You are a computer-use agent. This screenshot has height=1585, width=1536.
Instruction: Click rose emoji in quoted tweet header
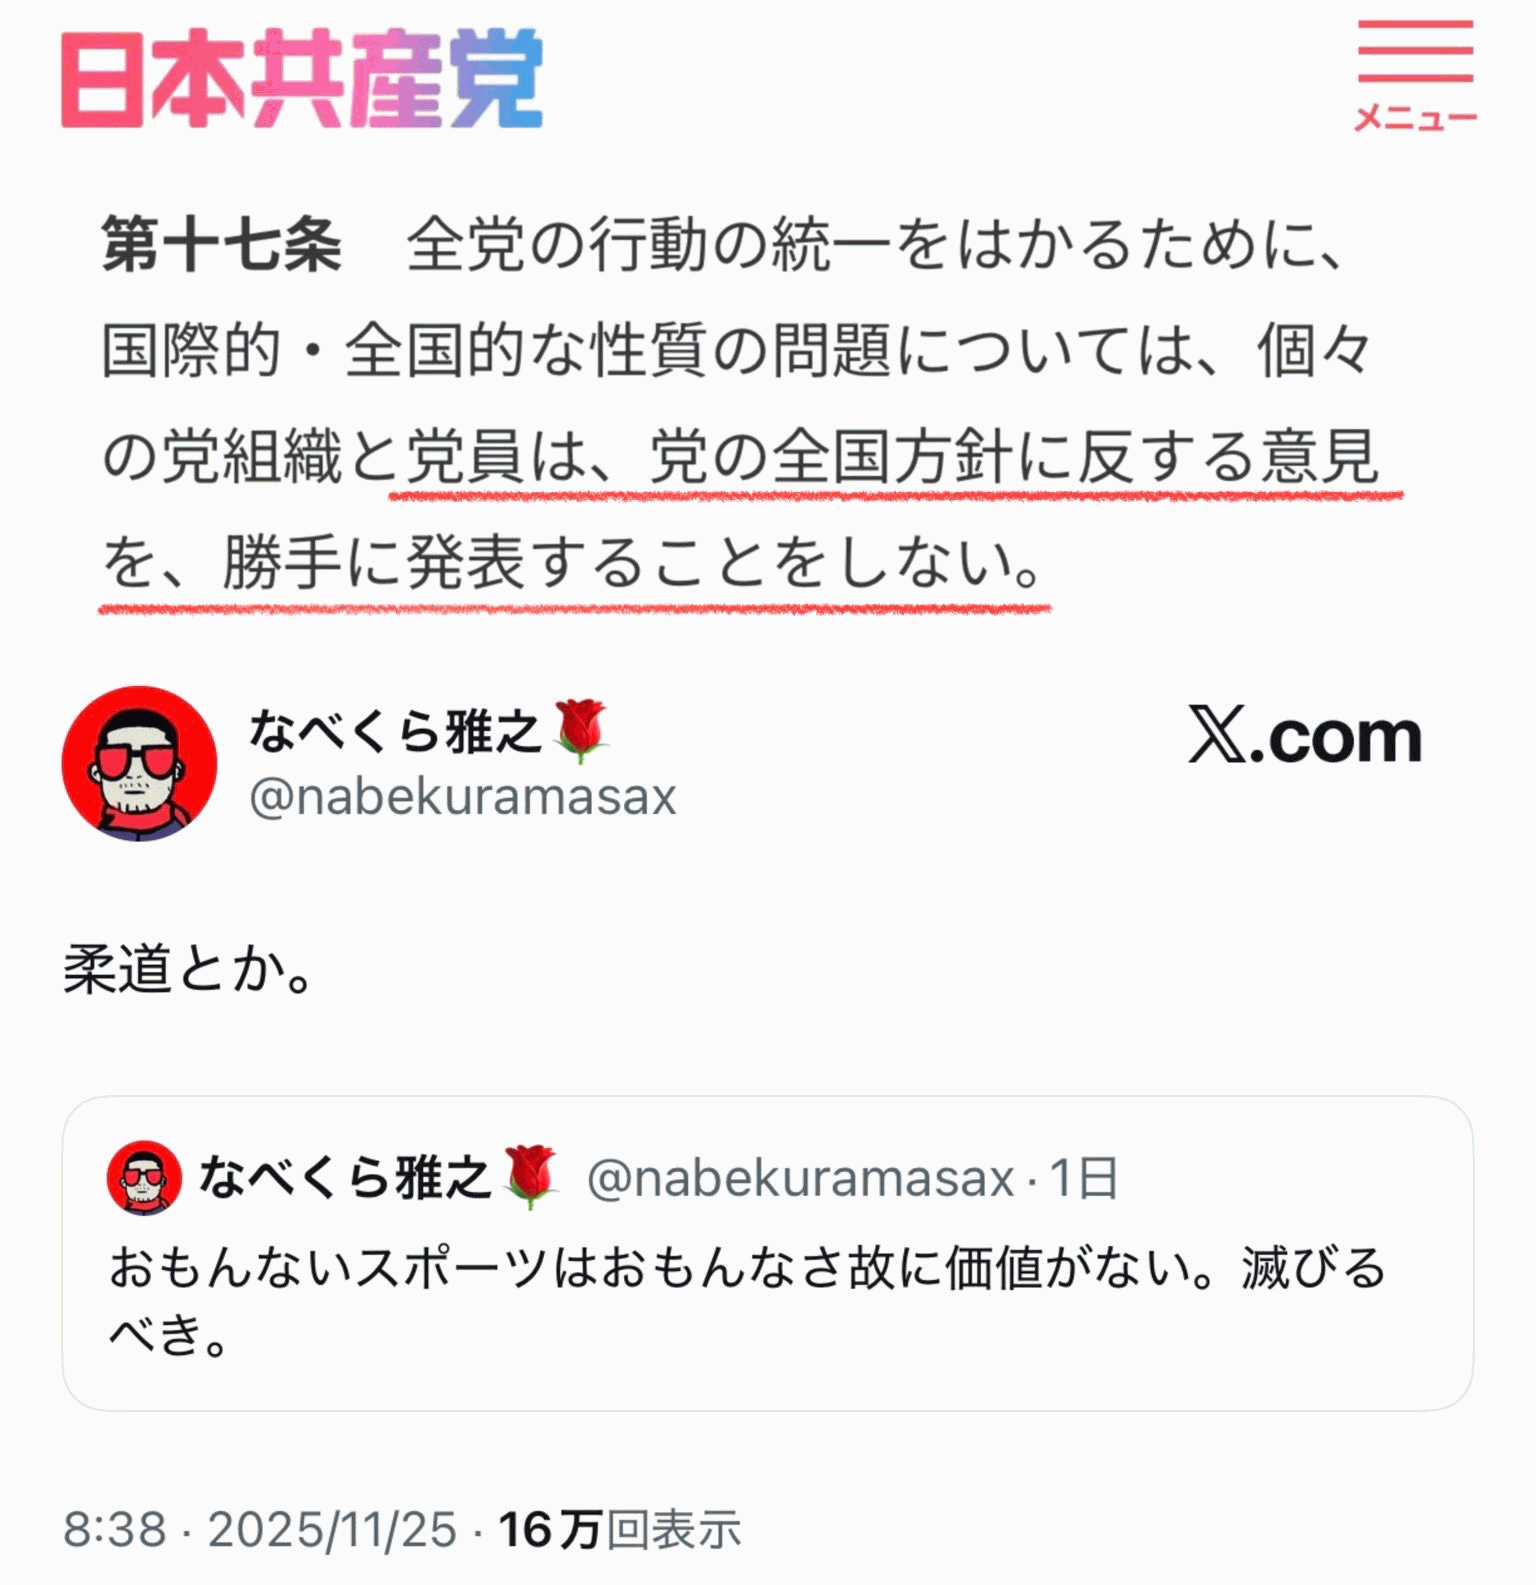(531, 1177)
